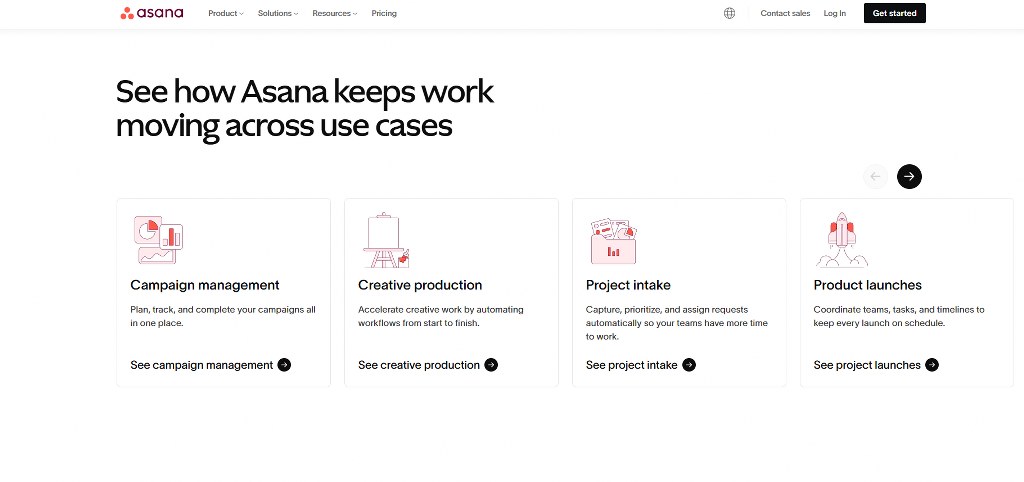Click the Log In link
Screen dimensions: 1024x482
tap(835, 13)
